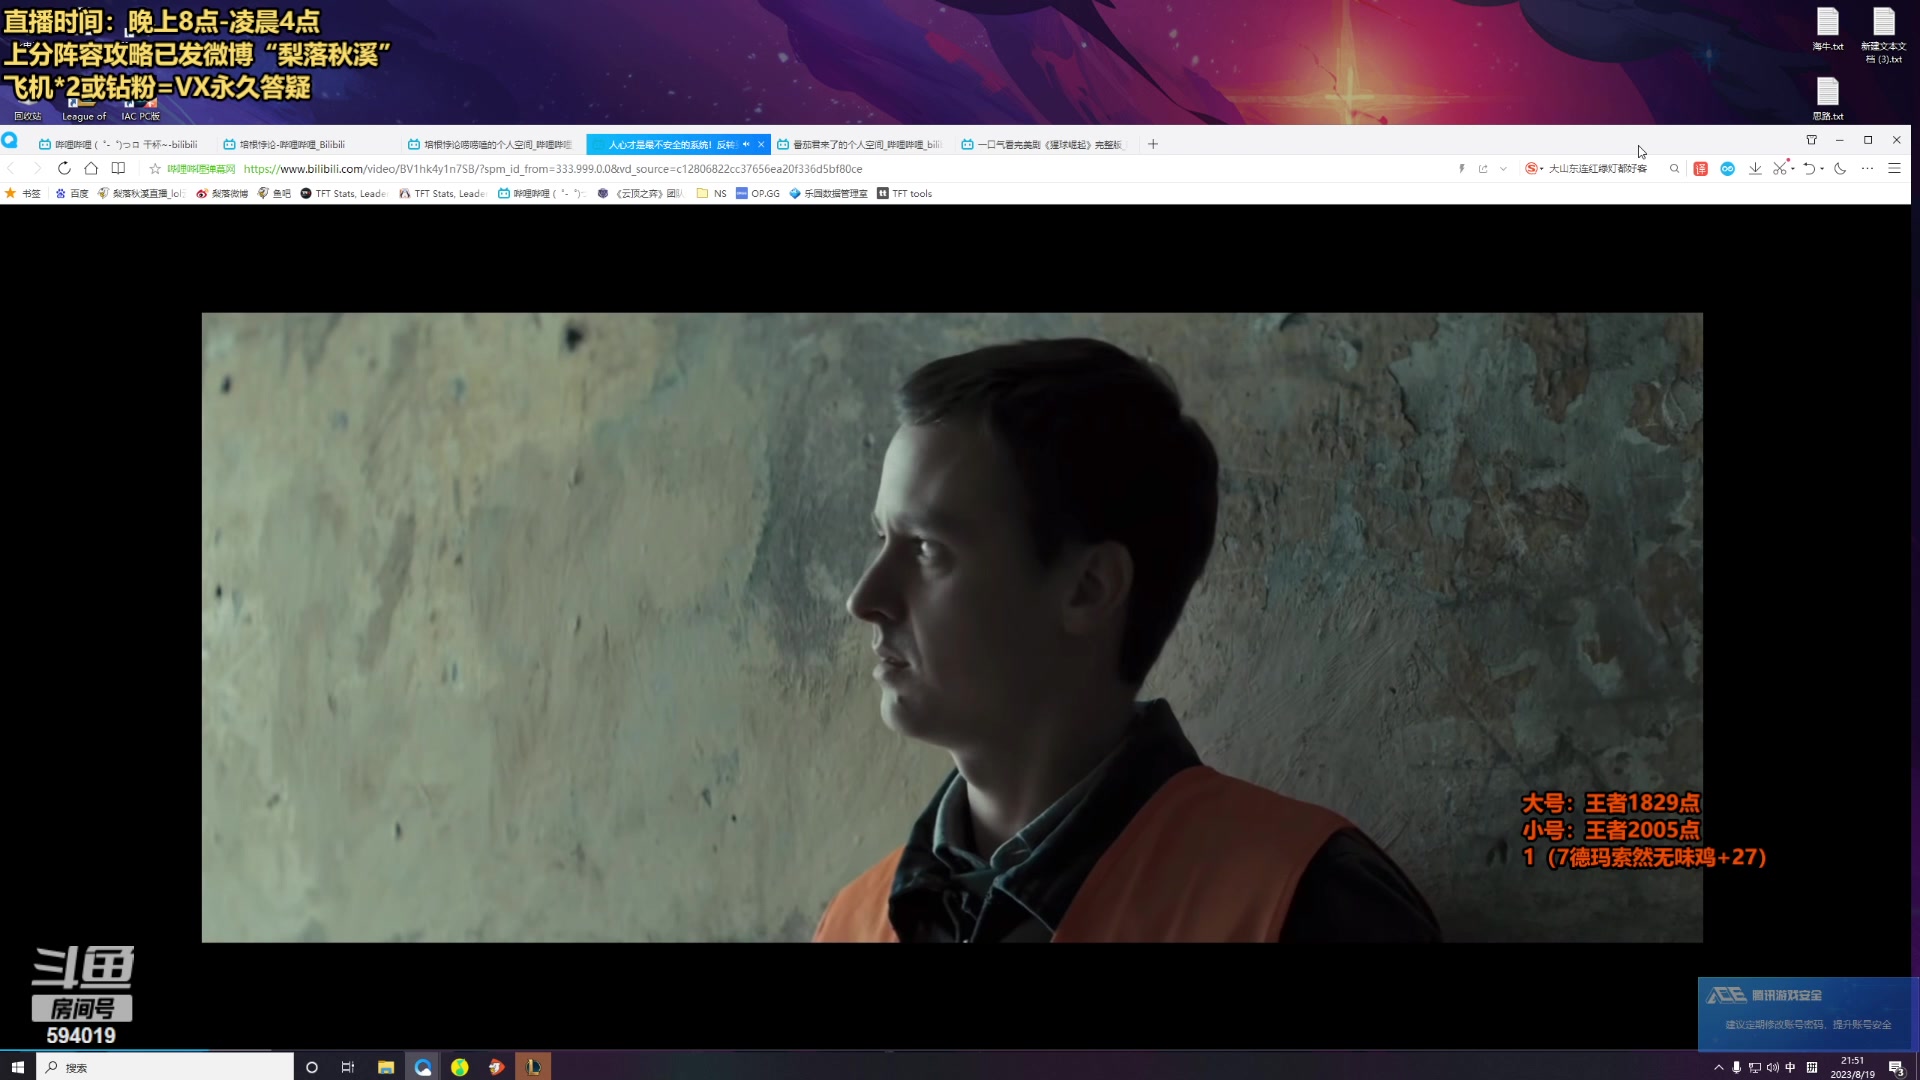Click the search magnifier icon

[1674, 169]
